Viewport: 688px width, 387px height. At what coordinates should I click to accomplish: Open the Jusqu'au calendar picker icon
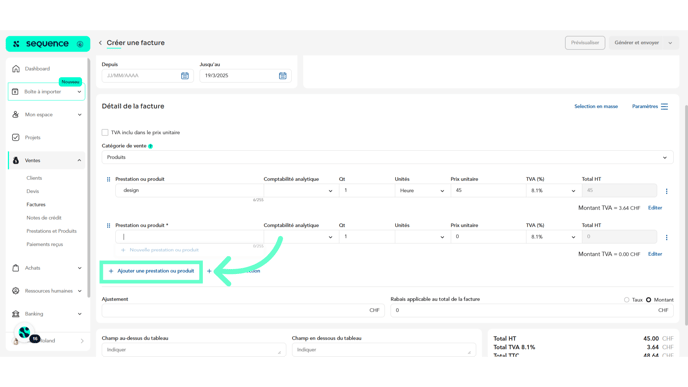[283, 75]
